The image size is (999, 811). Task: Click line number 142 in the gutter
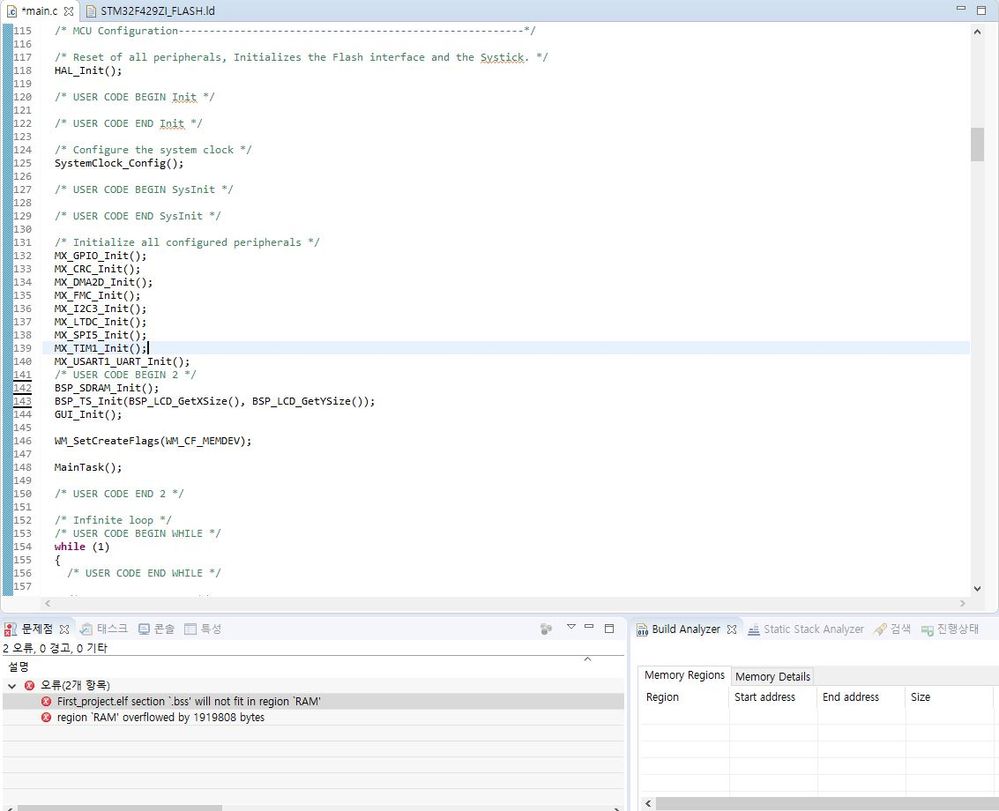tap(22, 387)
